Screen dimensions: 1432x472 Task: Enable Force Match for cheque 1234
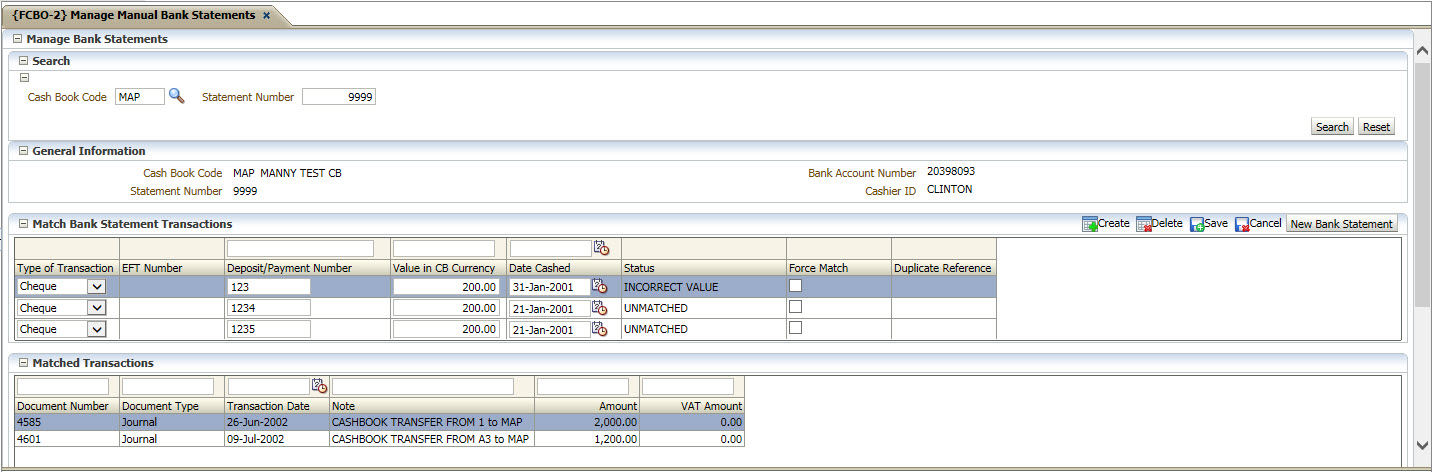click(796, 307)
